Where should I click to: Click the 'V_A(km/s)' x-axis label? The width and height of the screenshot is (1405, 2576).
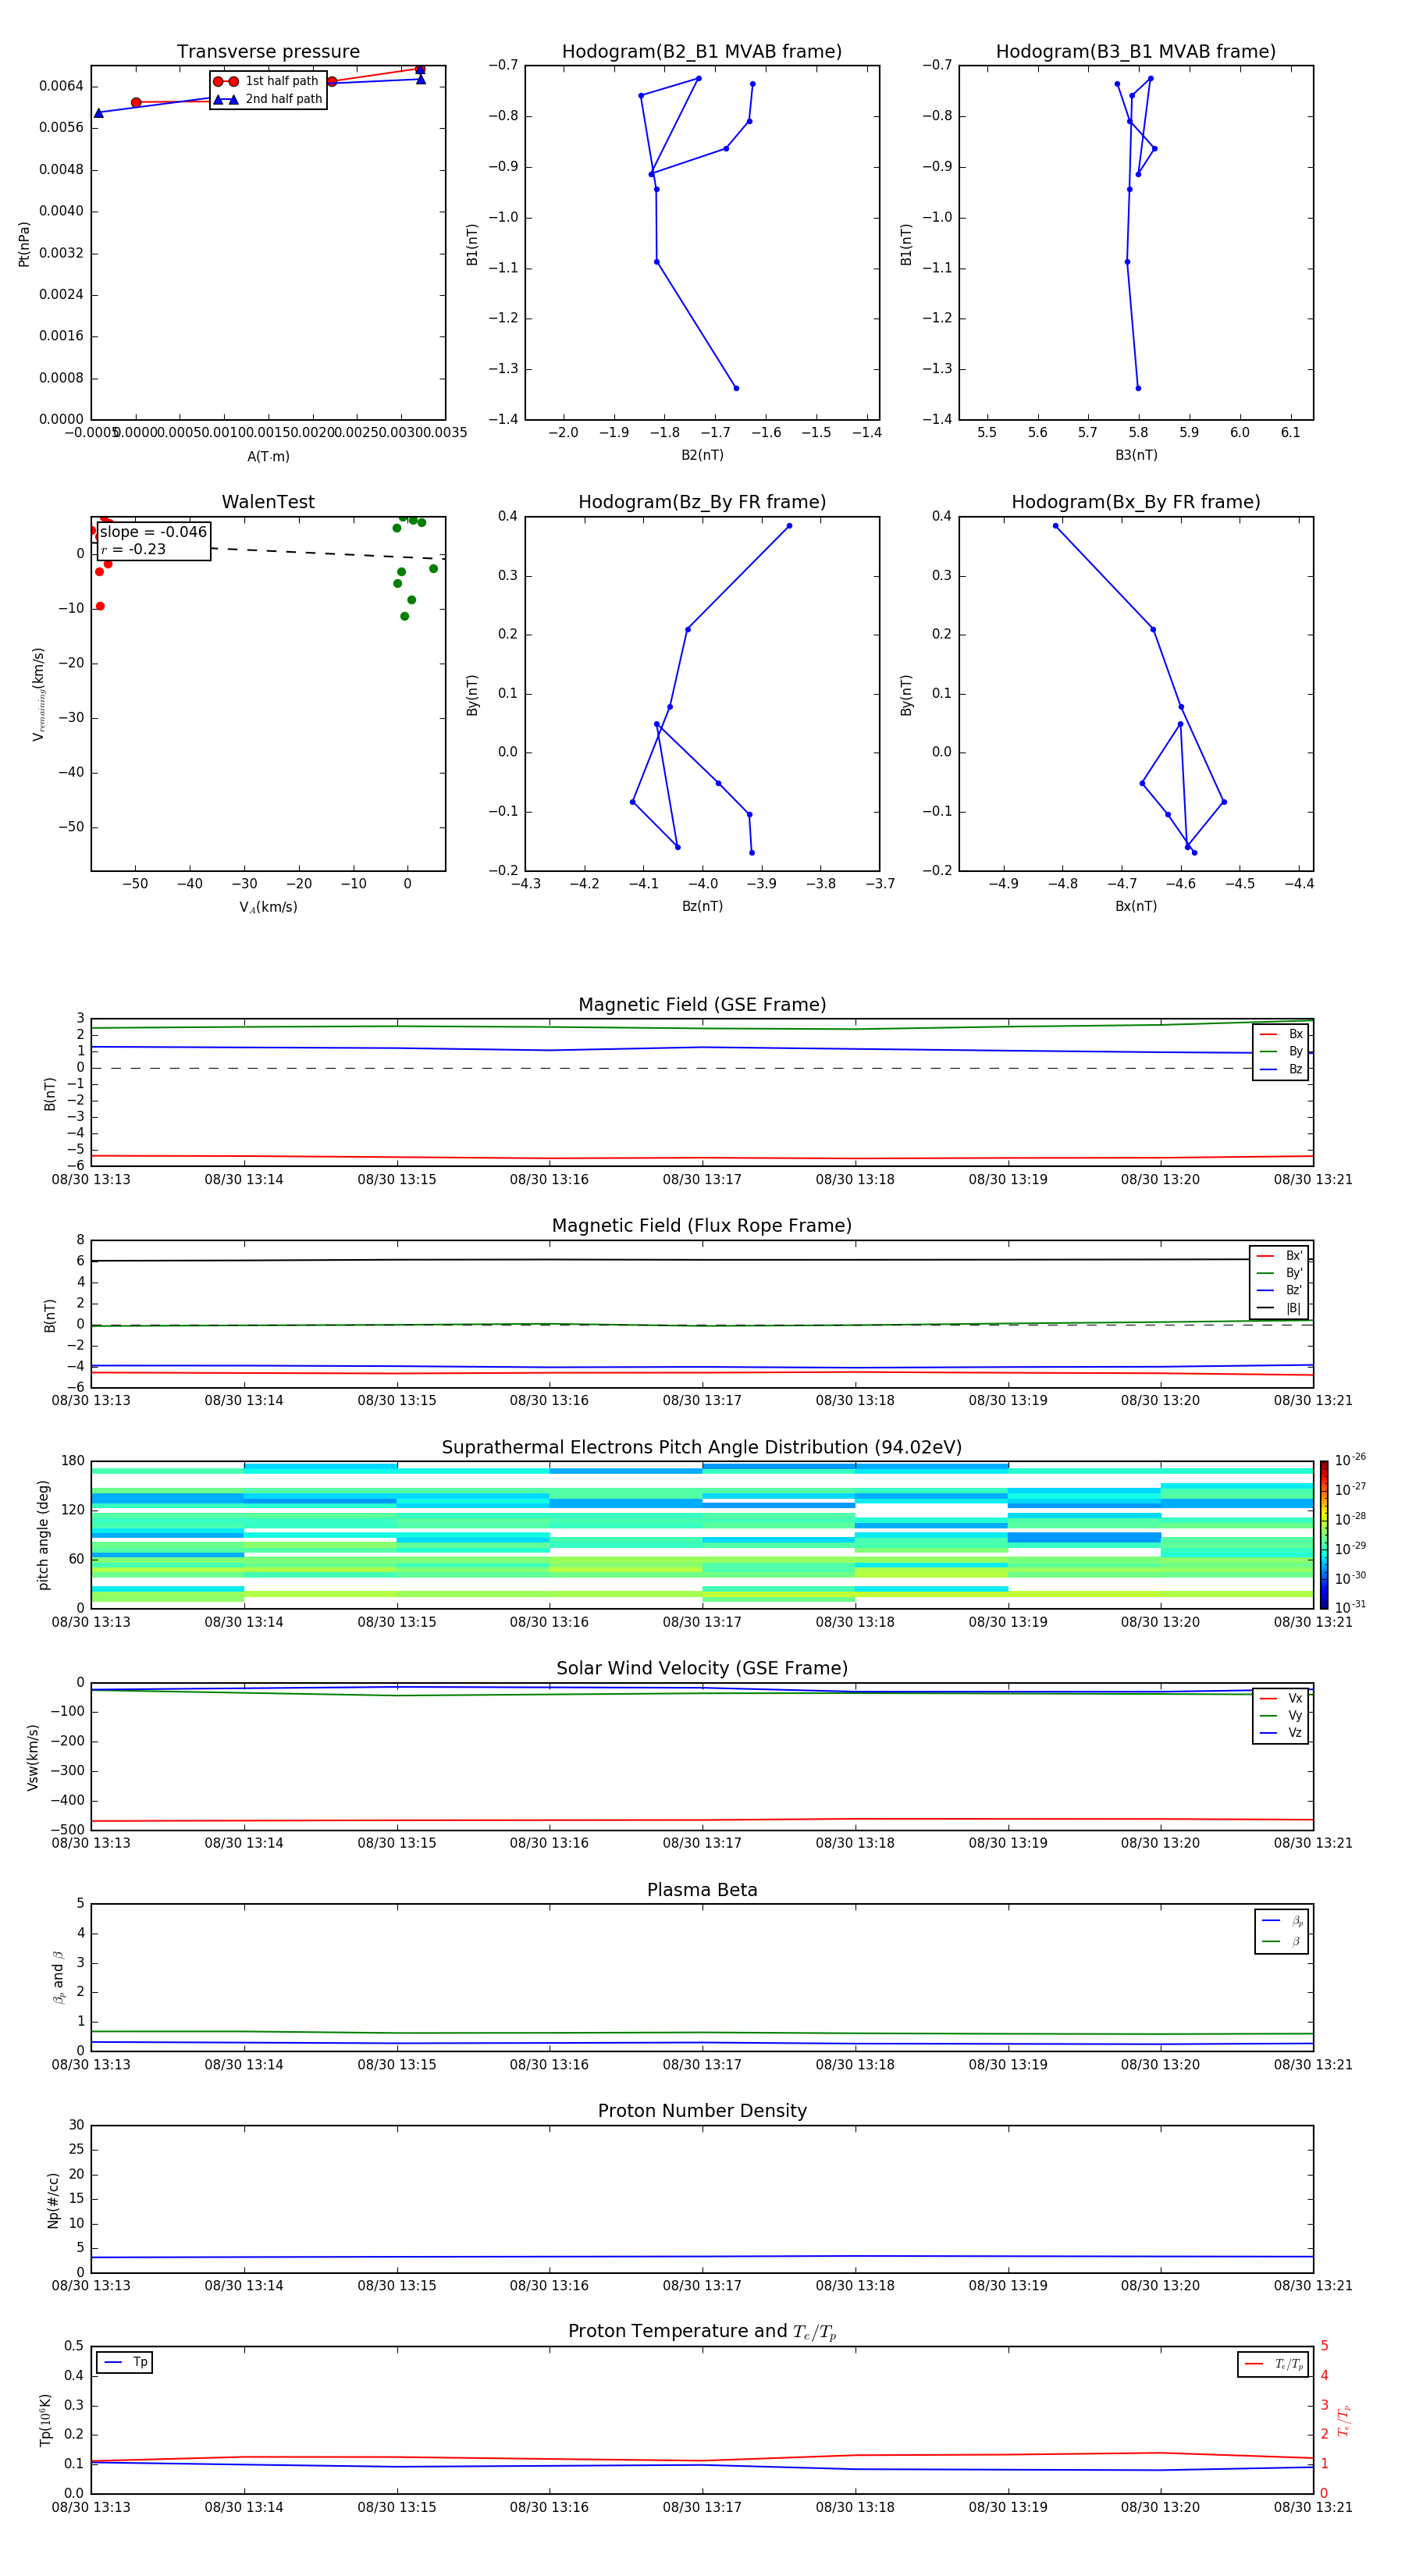(268, 907)
